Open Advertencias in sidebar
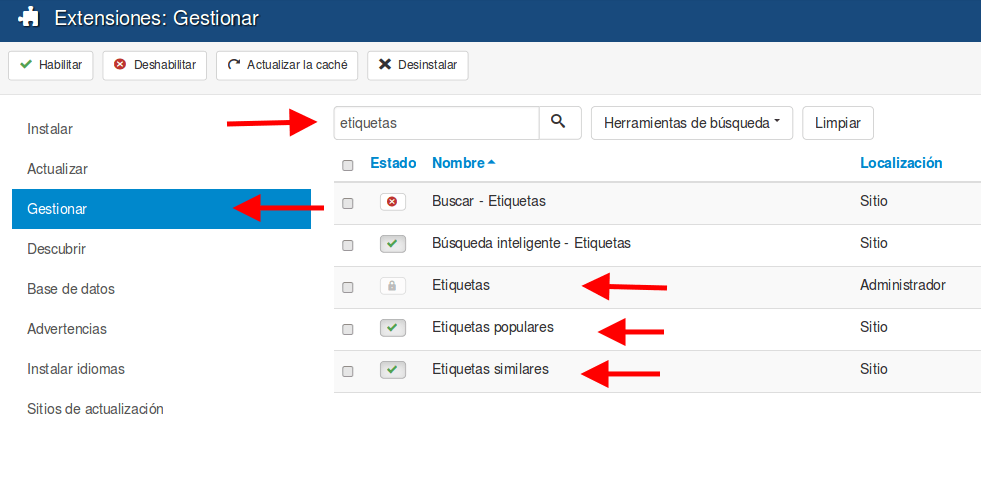The width and height of the screenshot is (981, 493). point(67,329)
